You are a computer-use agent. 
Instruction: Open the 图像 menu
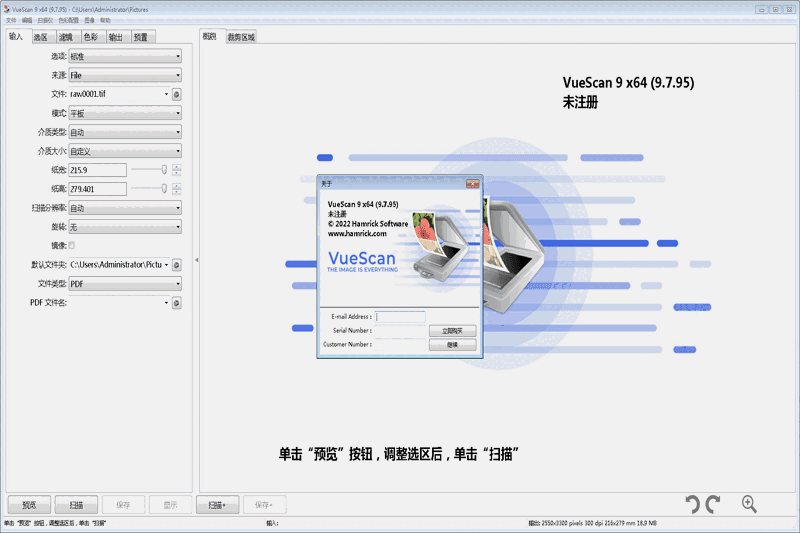[89, 20]
